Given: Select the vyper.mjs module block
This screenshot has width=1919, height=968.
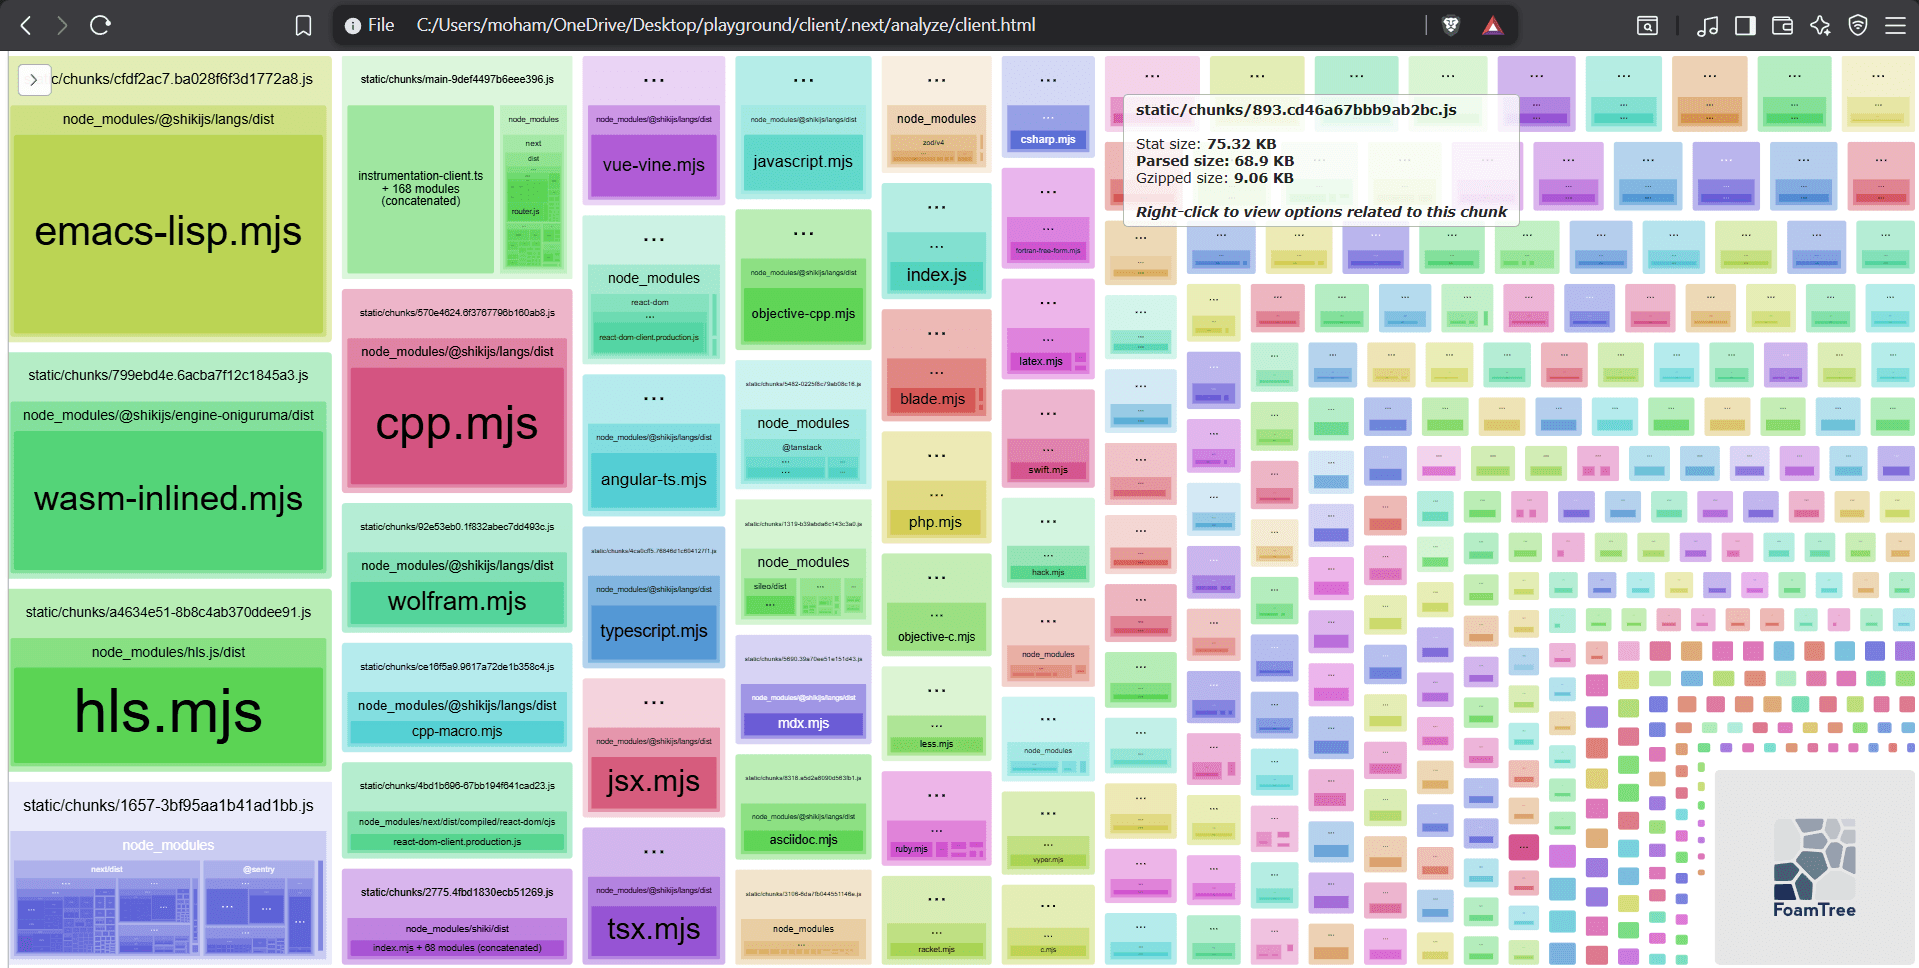Looking at the screenshot, I should tap(1048, 860).
